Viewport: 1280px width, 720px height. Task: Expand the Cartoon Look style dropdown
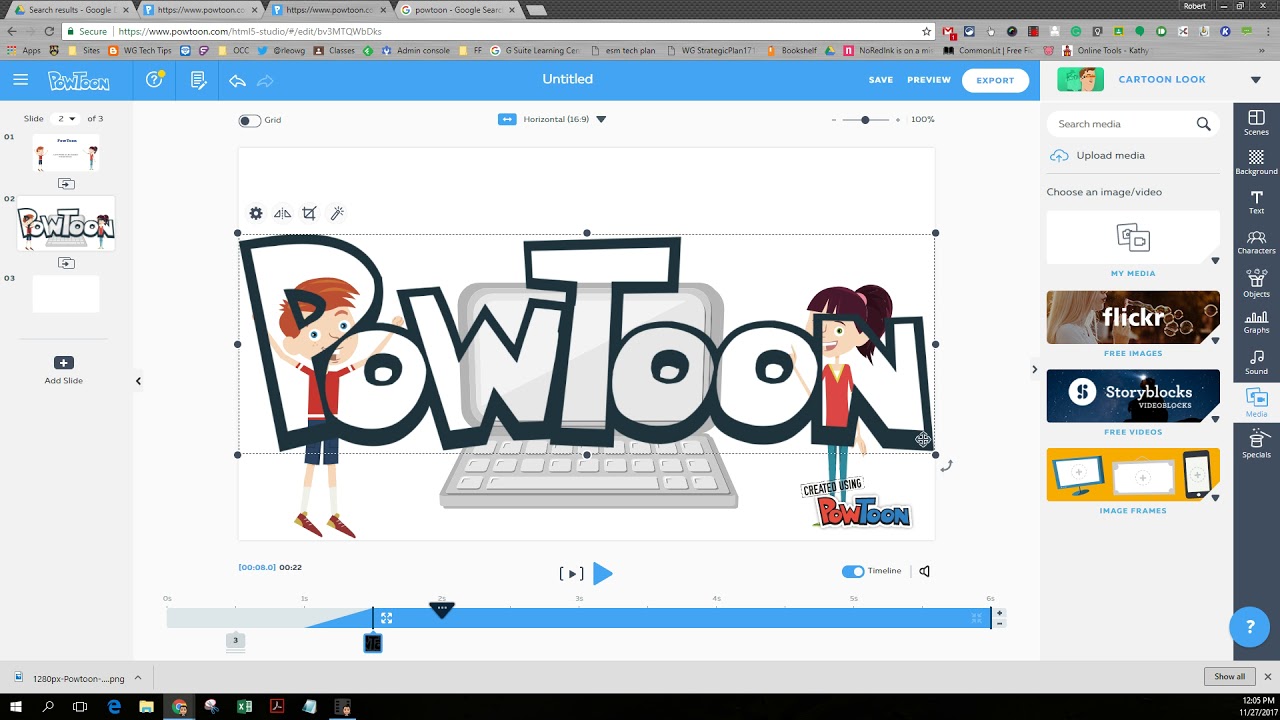coord(1256,80)
